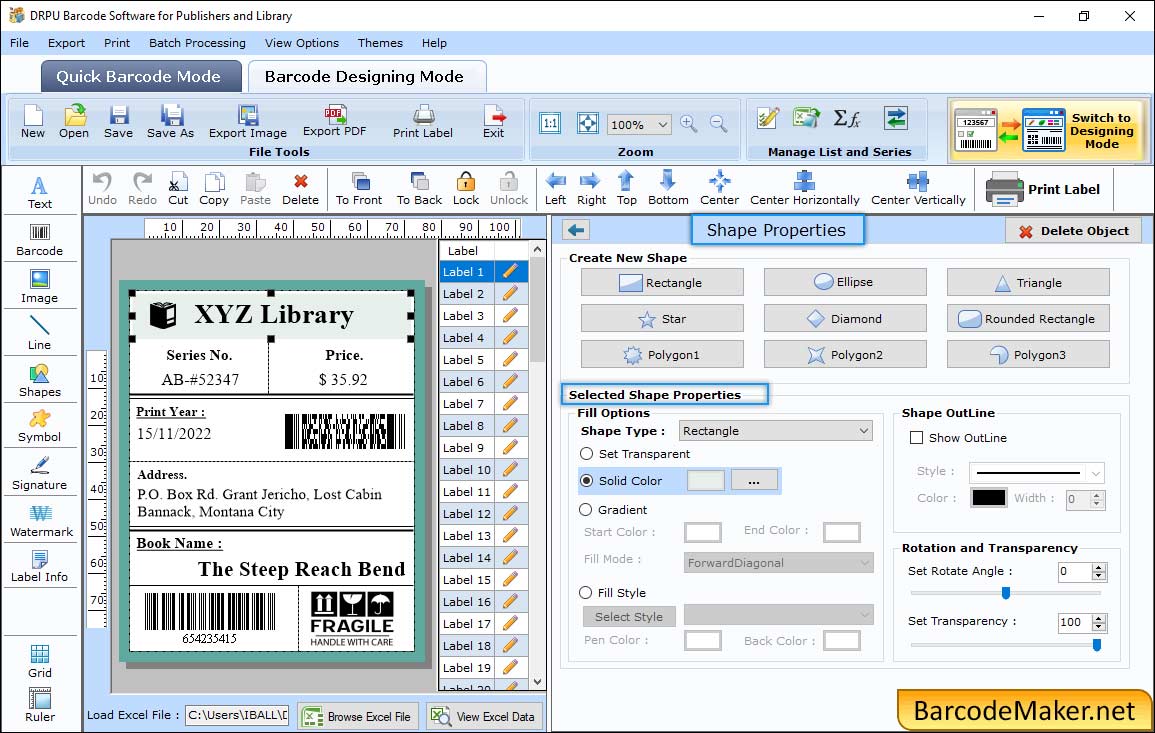Delete the selected object via toolbar
1155x733 pixels.
301,189
